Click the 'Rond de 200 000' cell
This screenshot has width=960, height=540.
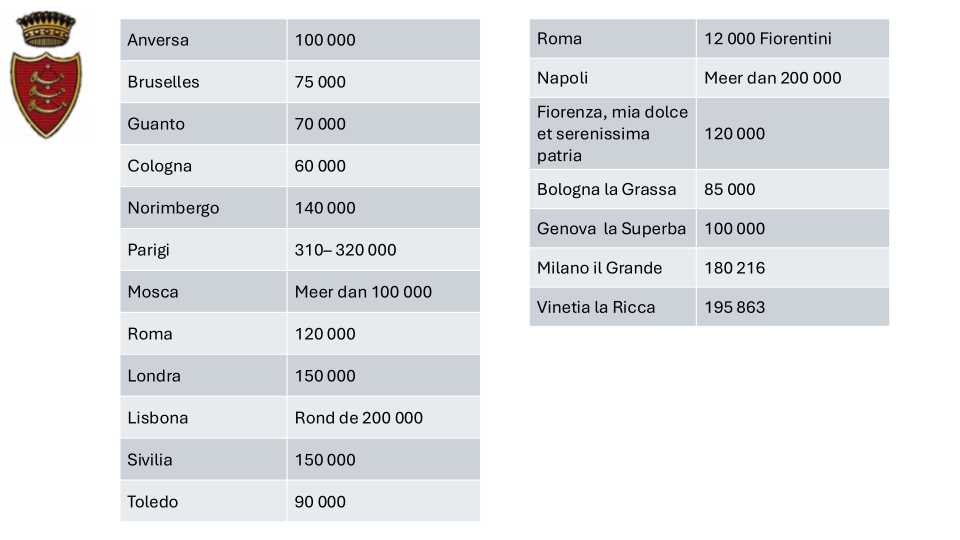382,418
